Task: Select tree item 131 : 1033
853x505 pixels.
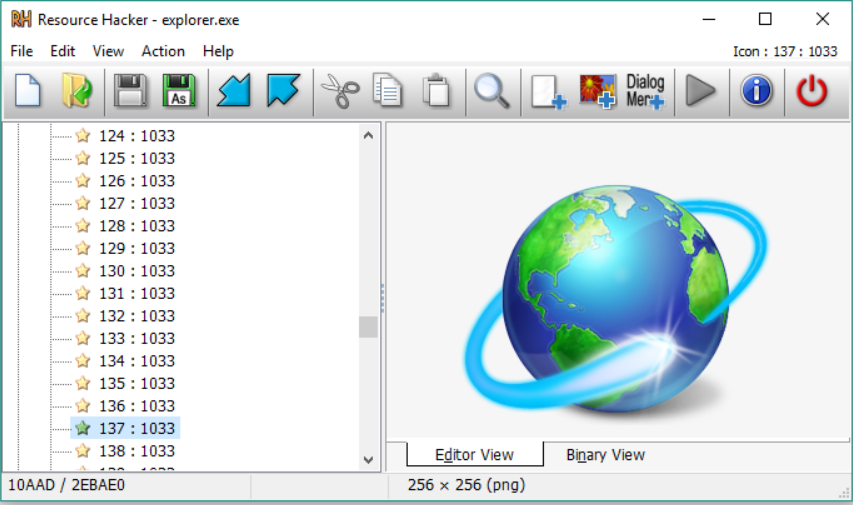Action: (137, 293)
